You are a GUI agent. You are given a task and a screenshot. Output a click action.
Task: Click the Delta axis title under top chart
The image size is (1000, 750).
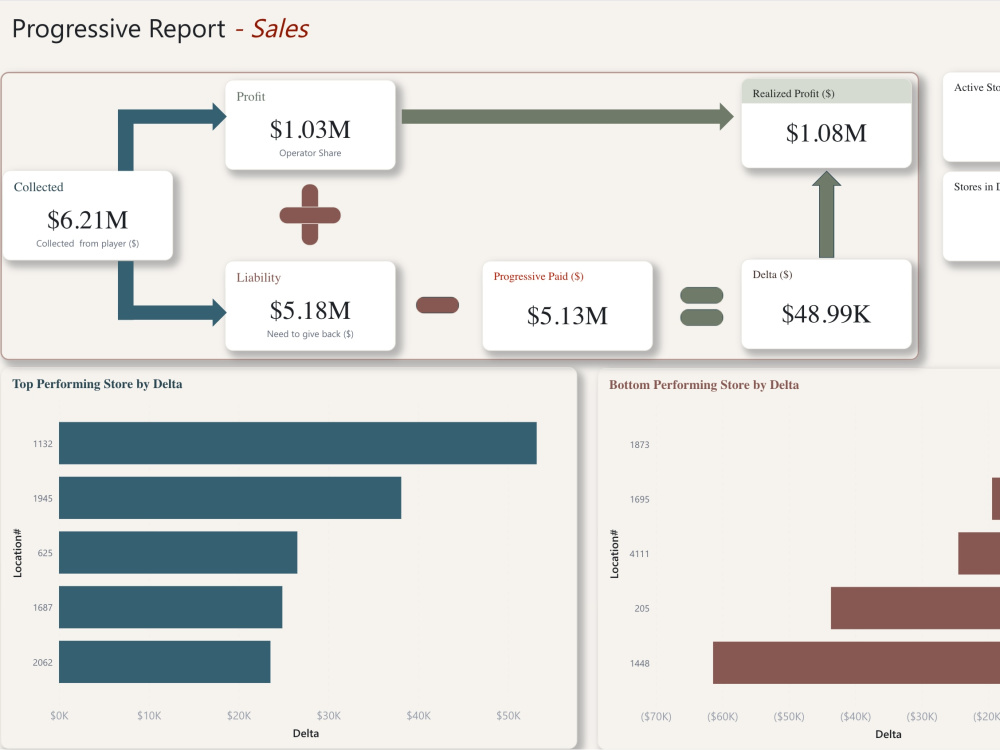(x=305, y=733)
